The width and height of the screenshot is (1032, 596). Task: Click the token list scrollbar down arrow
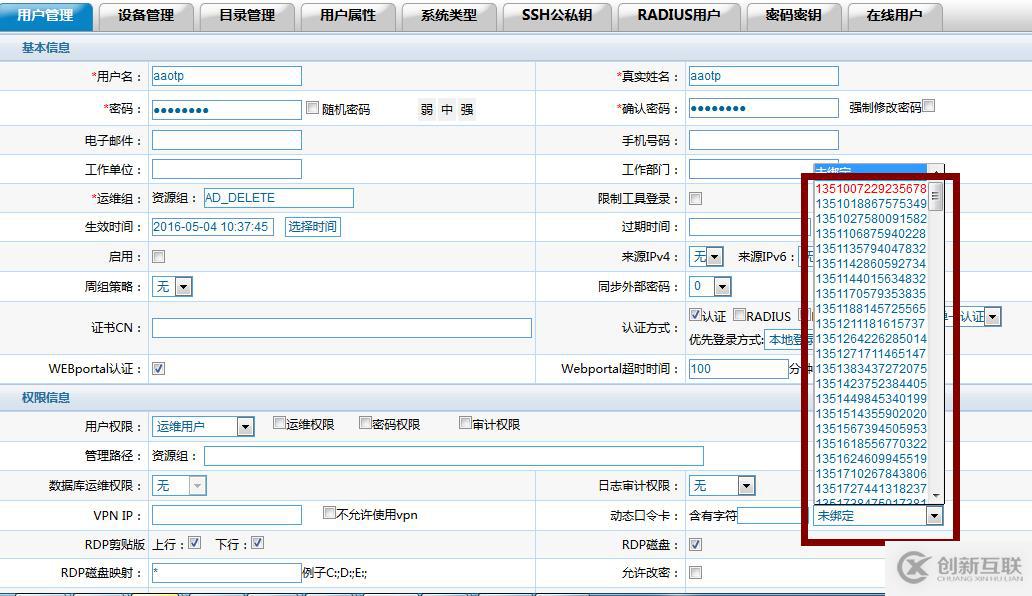tap(937, 496)
